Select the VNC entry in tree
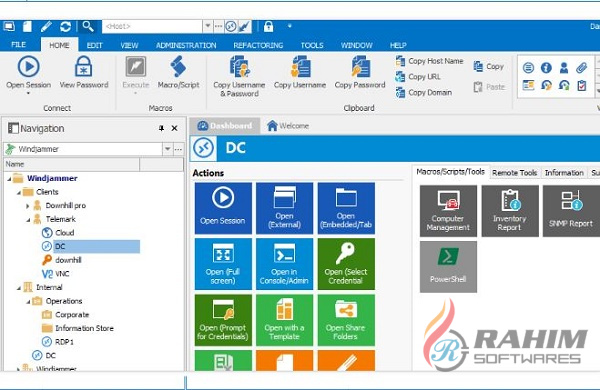 coord(55,274)
